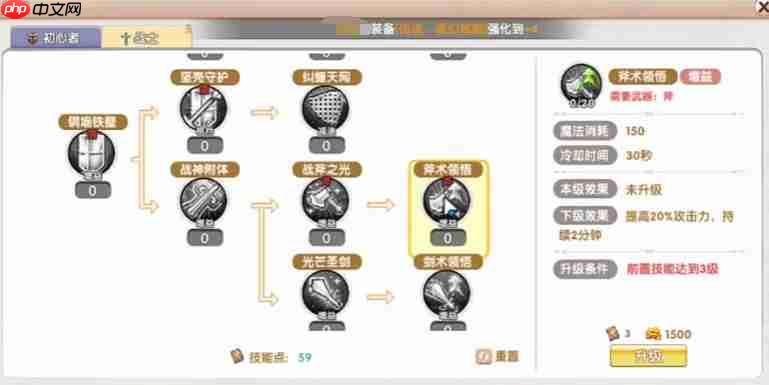769x385 pixels.
Task: Click the remaining skill points value 59
Action: tap(305, 358)
